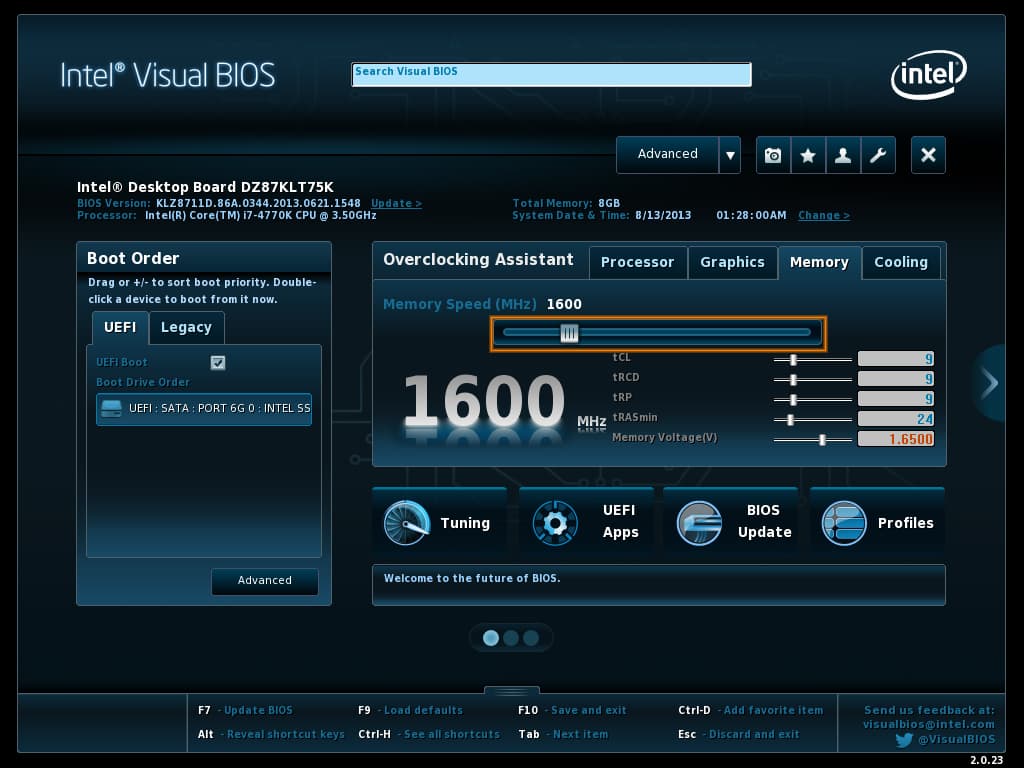Click Ctrl-H See all shortcuts
1024x768 pixels.
429,735
